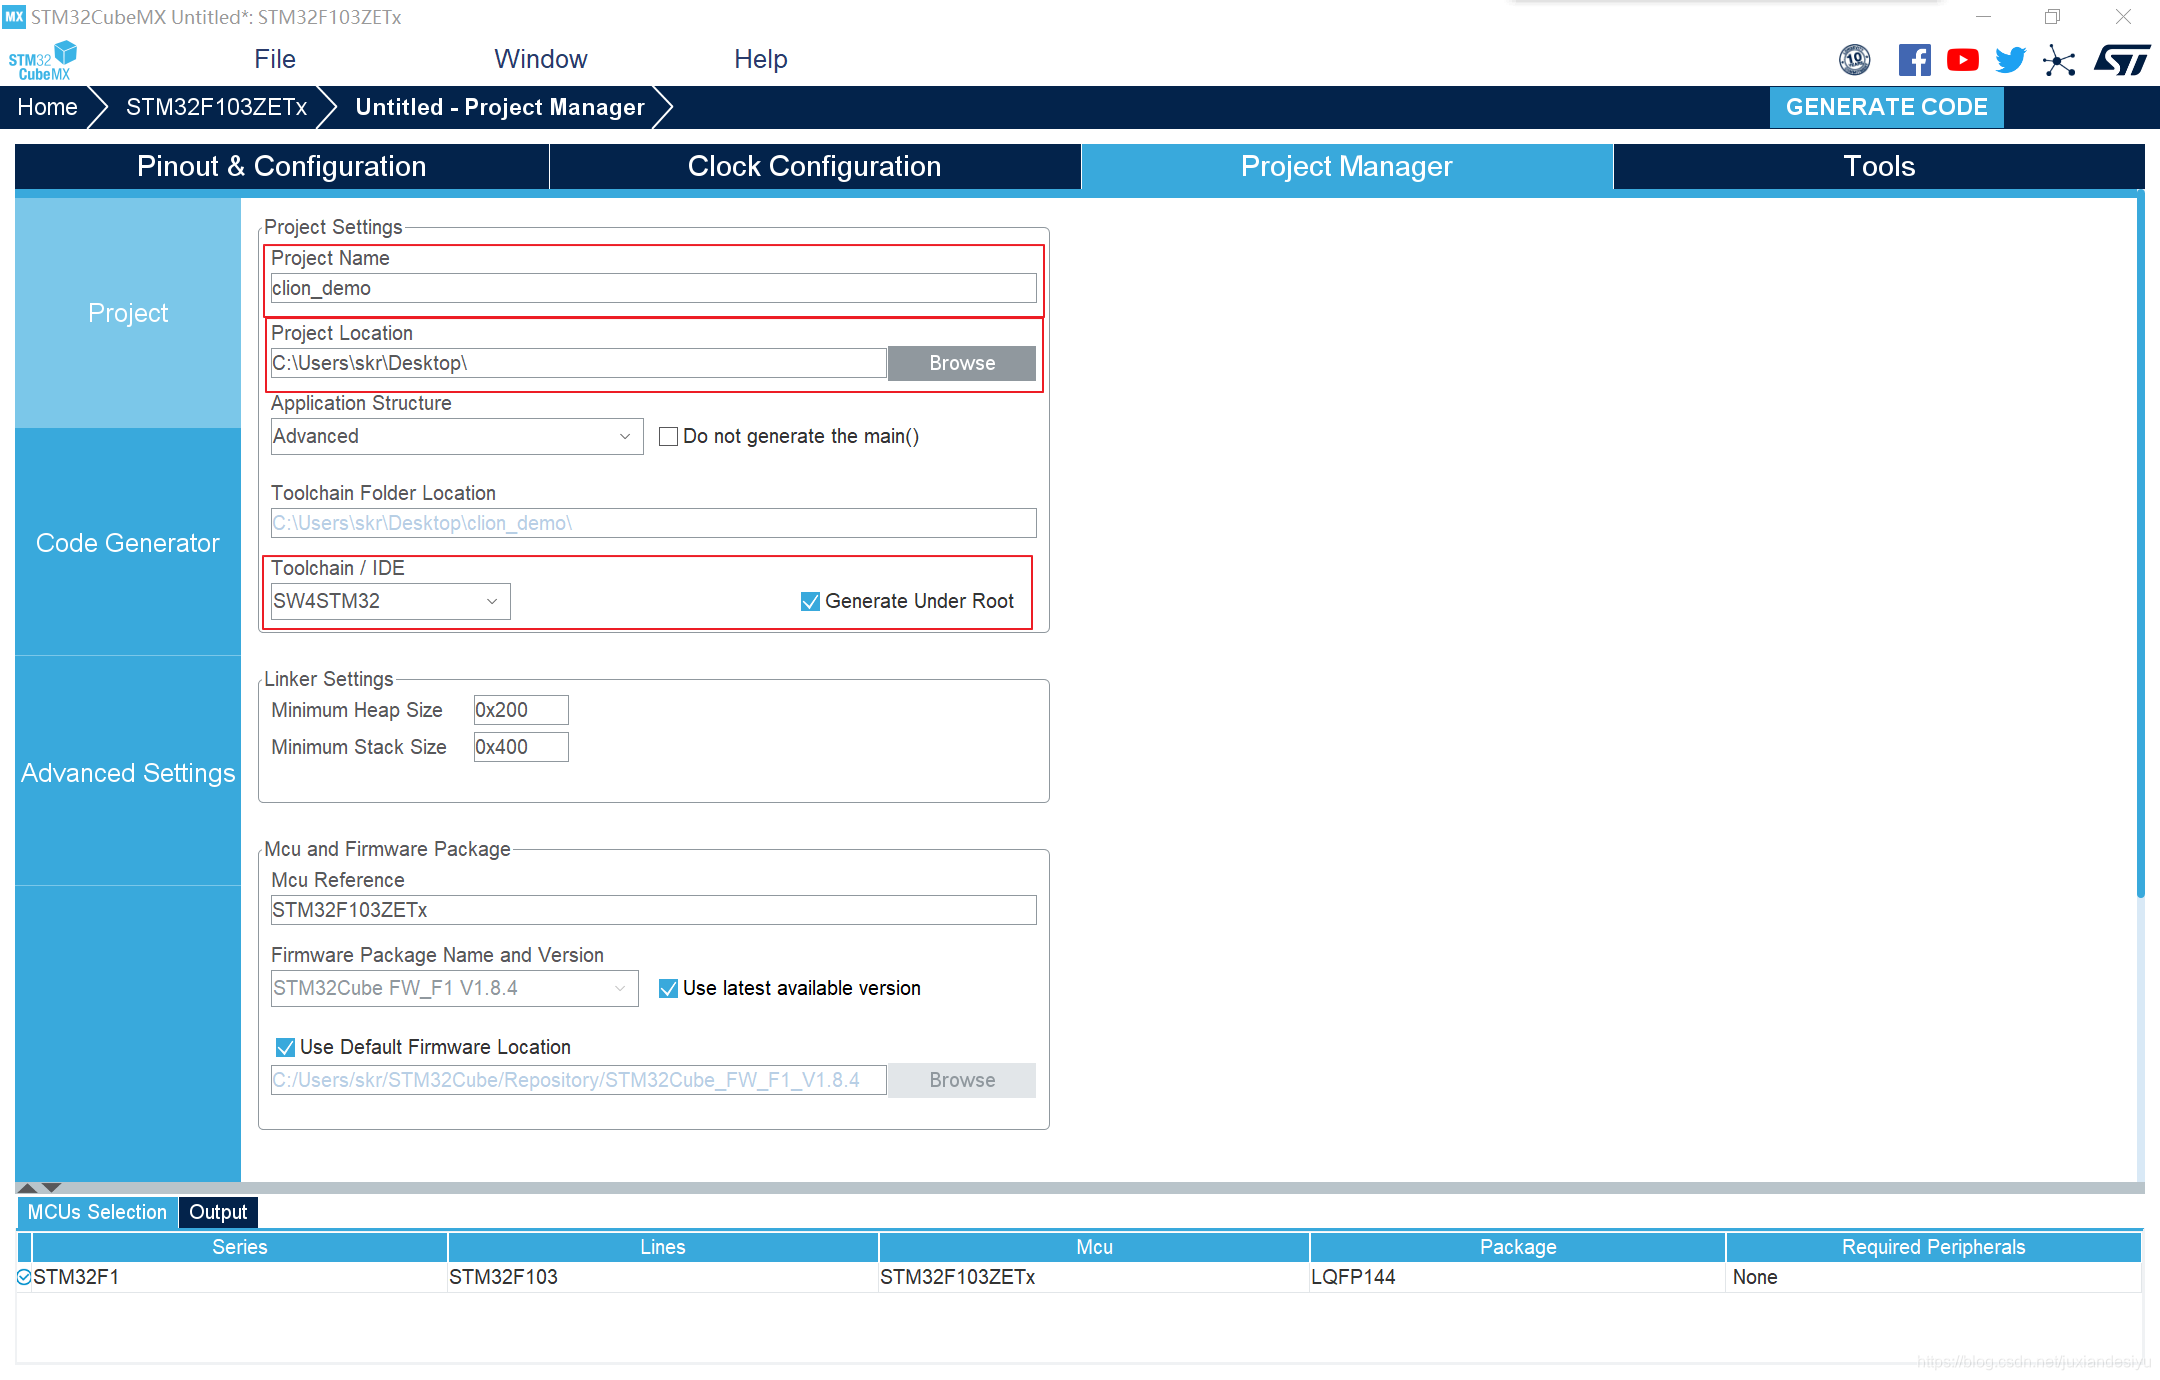Open the 10th anniversary badge icon

[1854, 60]
